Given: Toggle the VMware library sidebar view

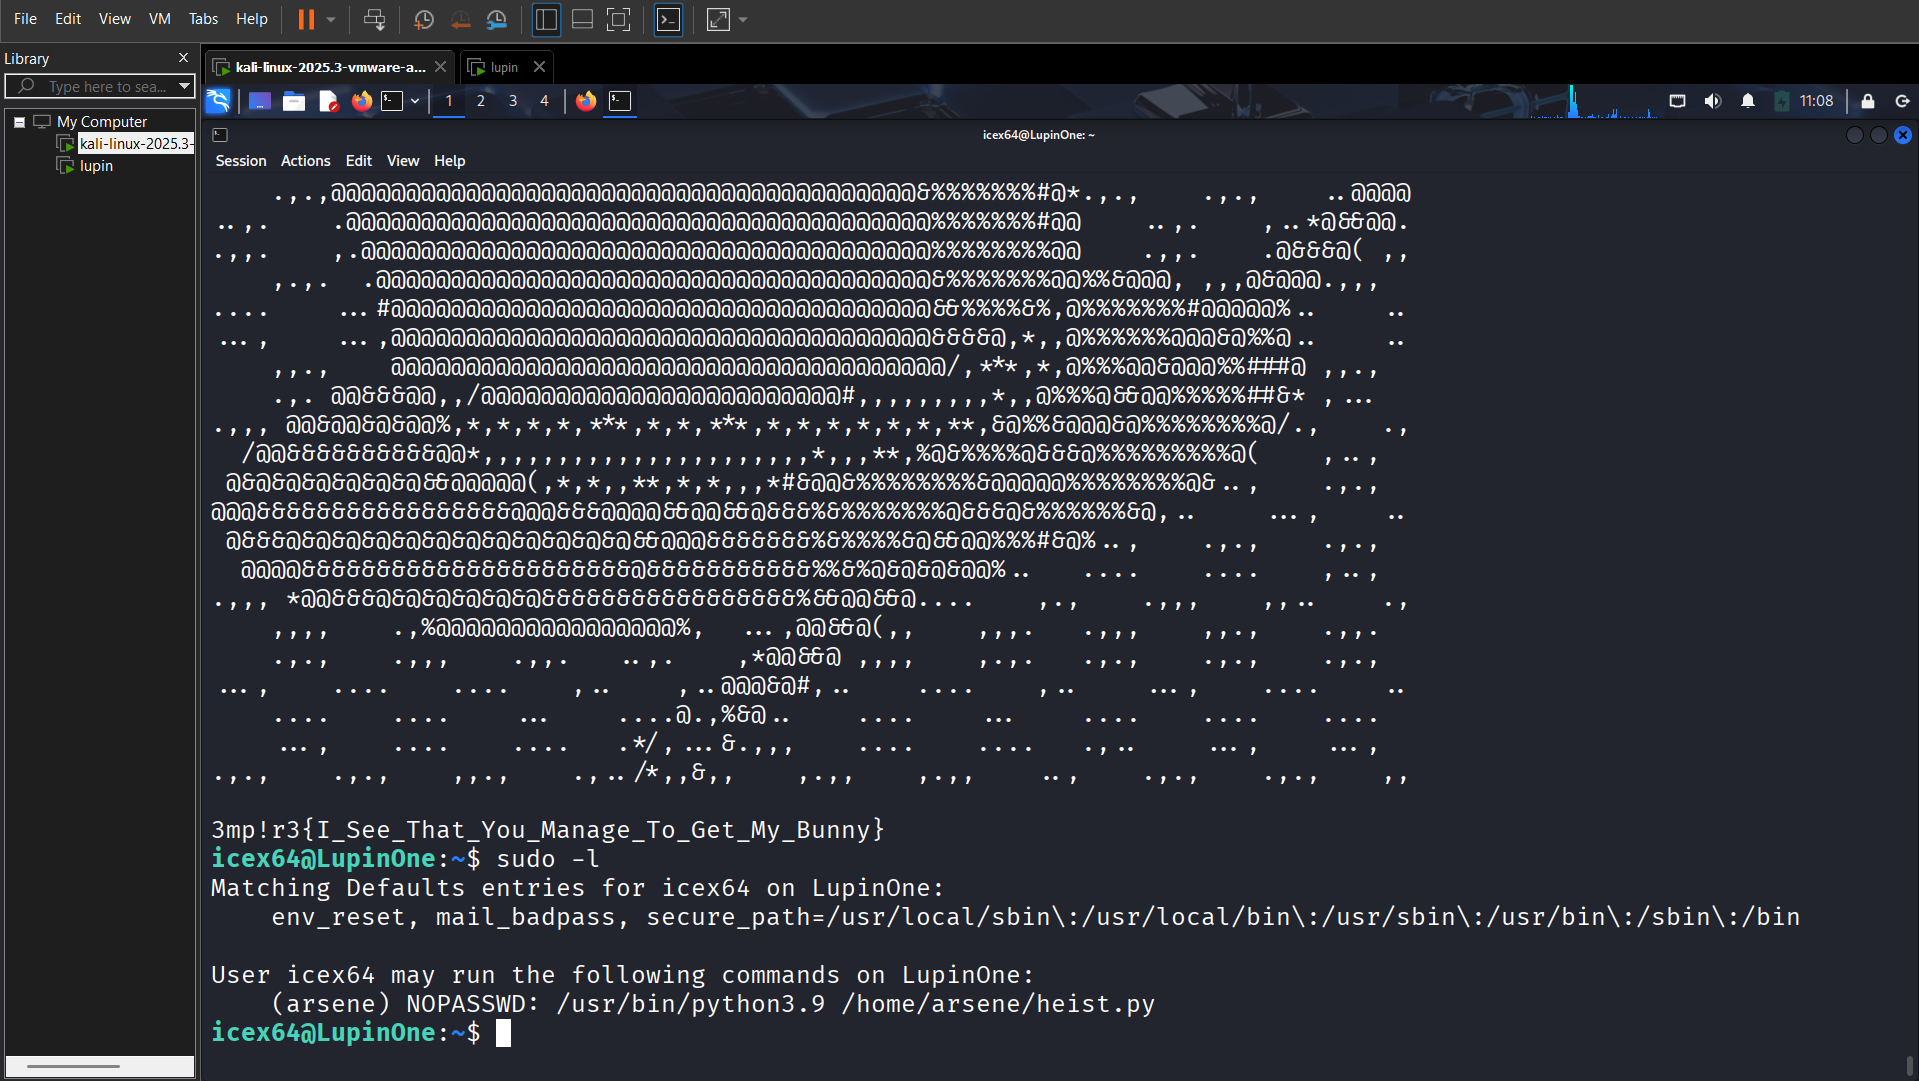Looking at the screenshot, I should 546,19.
